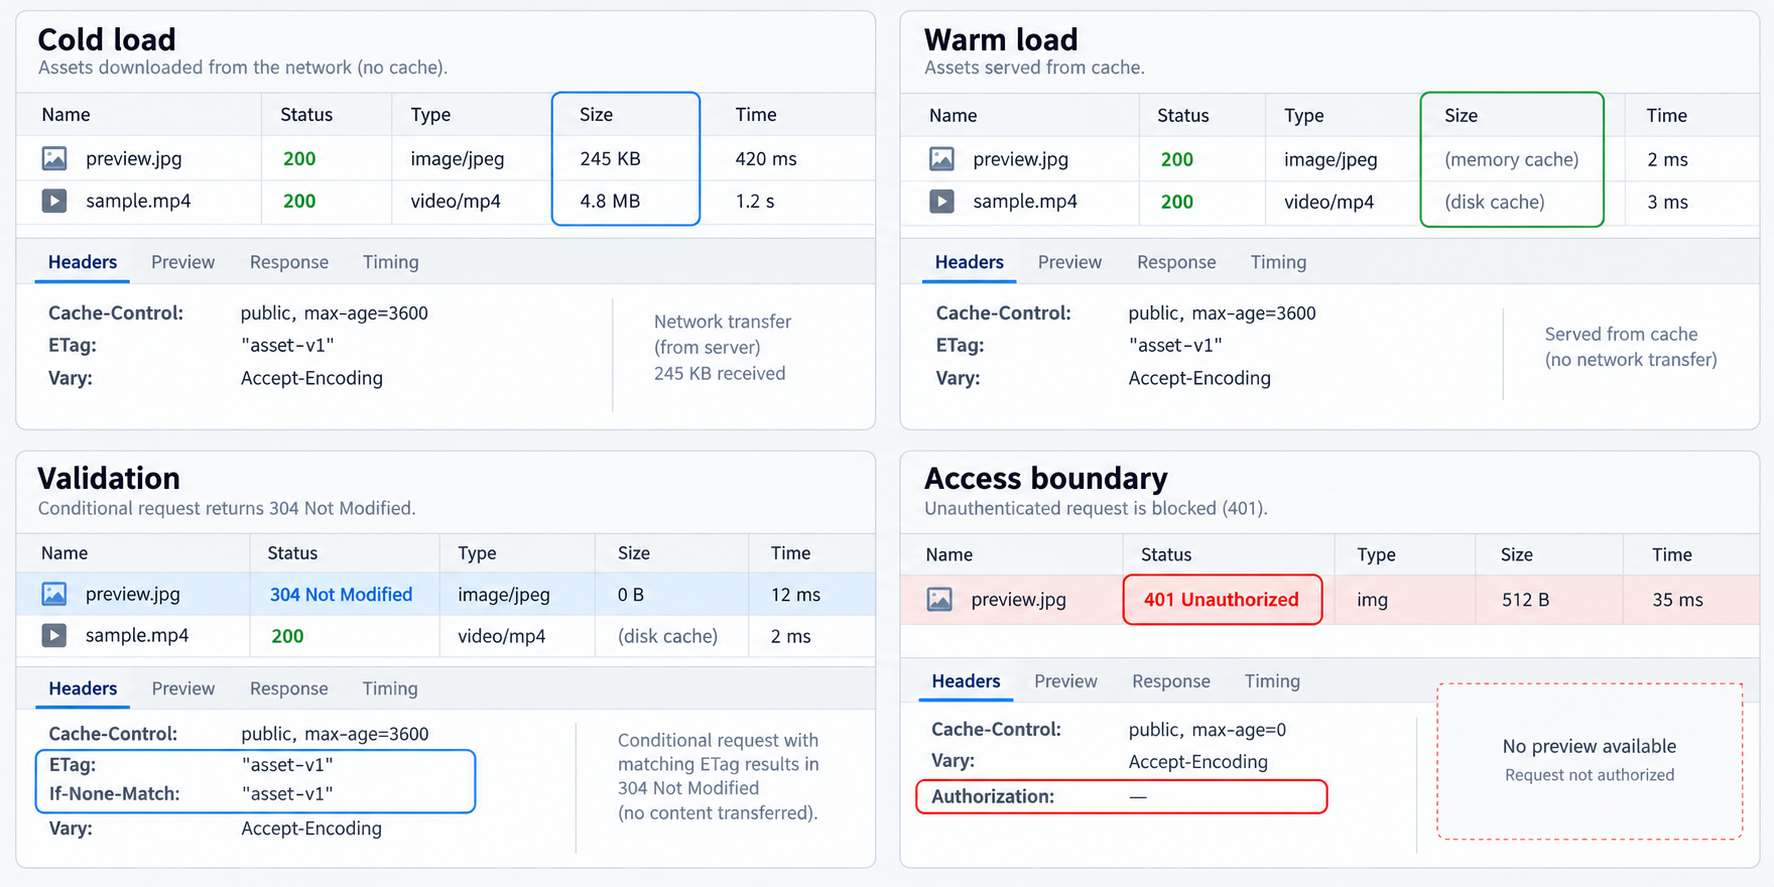The width and height of the screenshot is (1774, 887).
Task: Switch to Preview tab in Cold load panel
Action: click(183, 262)
